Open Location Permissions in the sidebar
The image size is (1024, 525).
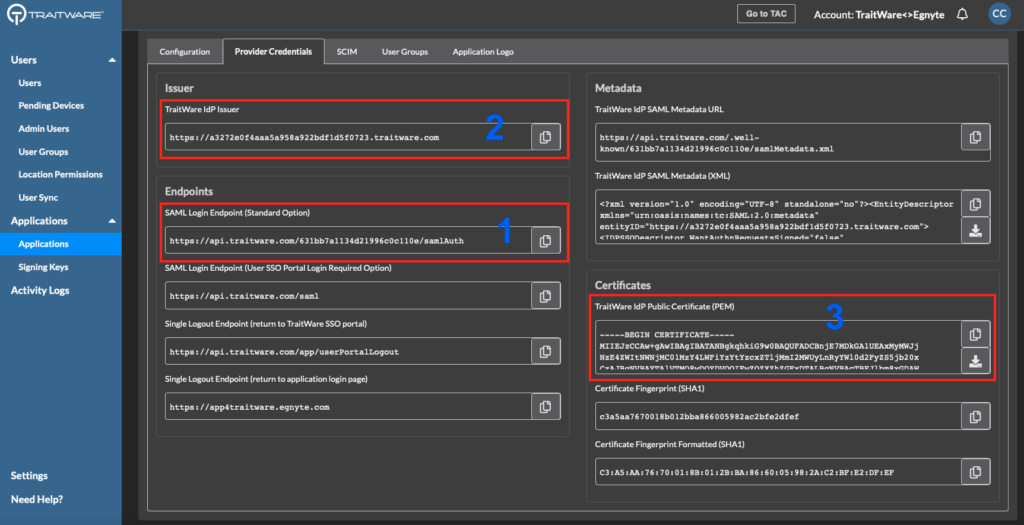[x=60, y=174]
